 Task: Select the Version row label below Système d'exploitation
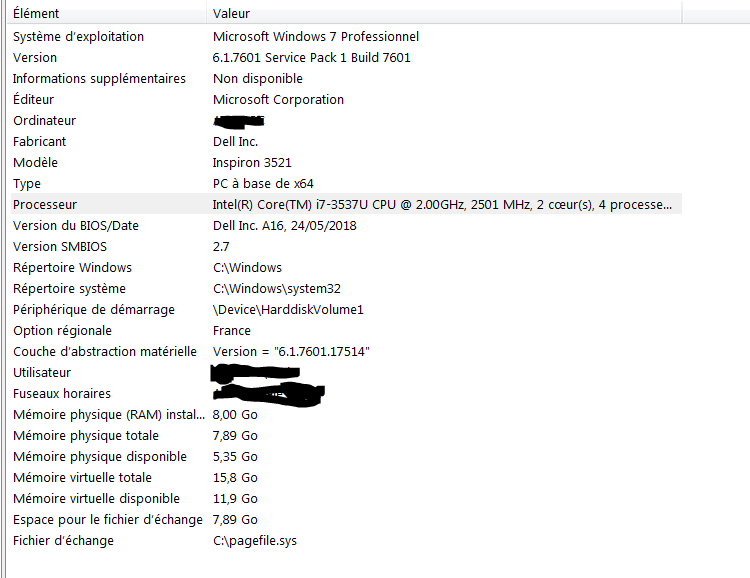35,58
